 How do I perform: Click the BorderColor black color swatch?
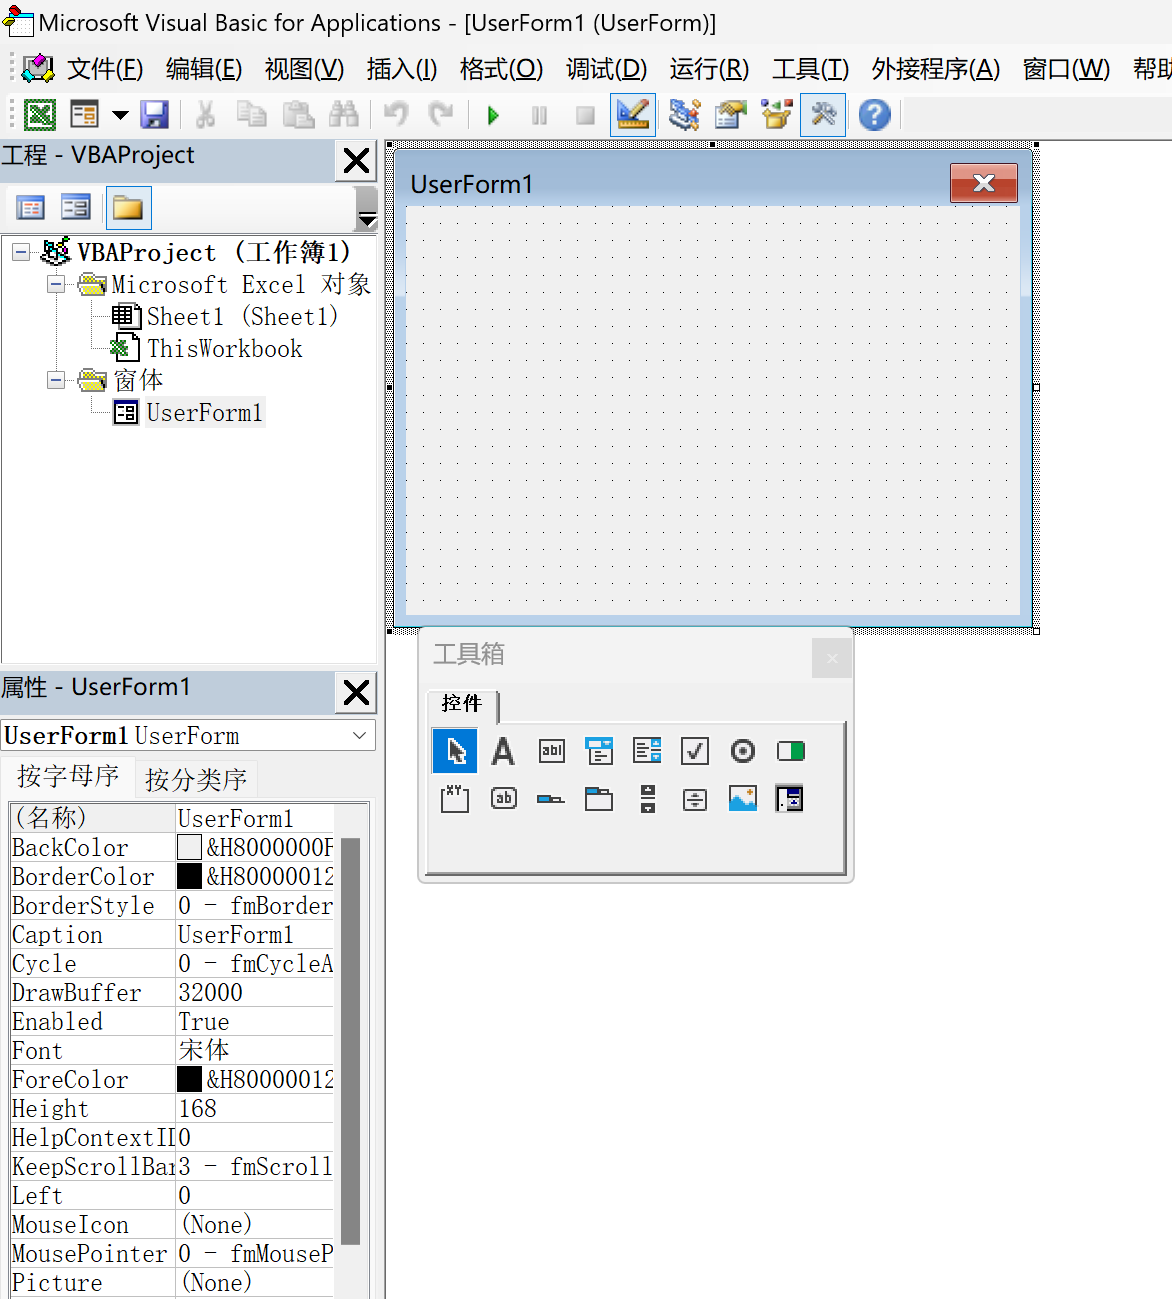[189, 876]
